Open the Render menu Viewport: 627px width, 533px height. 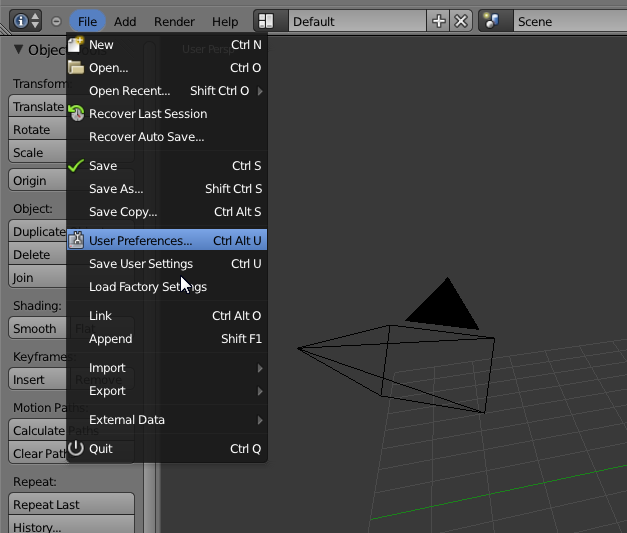(x=174, y=21)
